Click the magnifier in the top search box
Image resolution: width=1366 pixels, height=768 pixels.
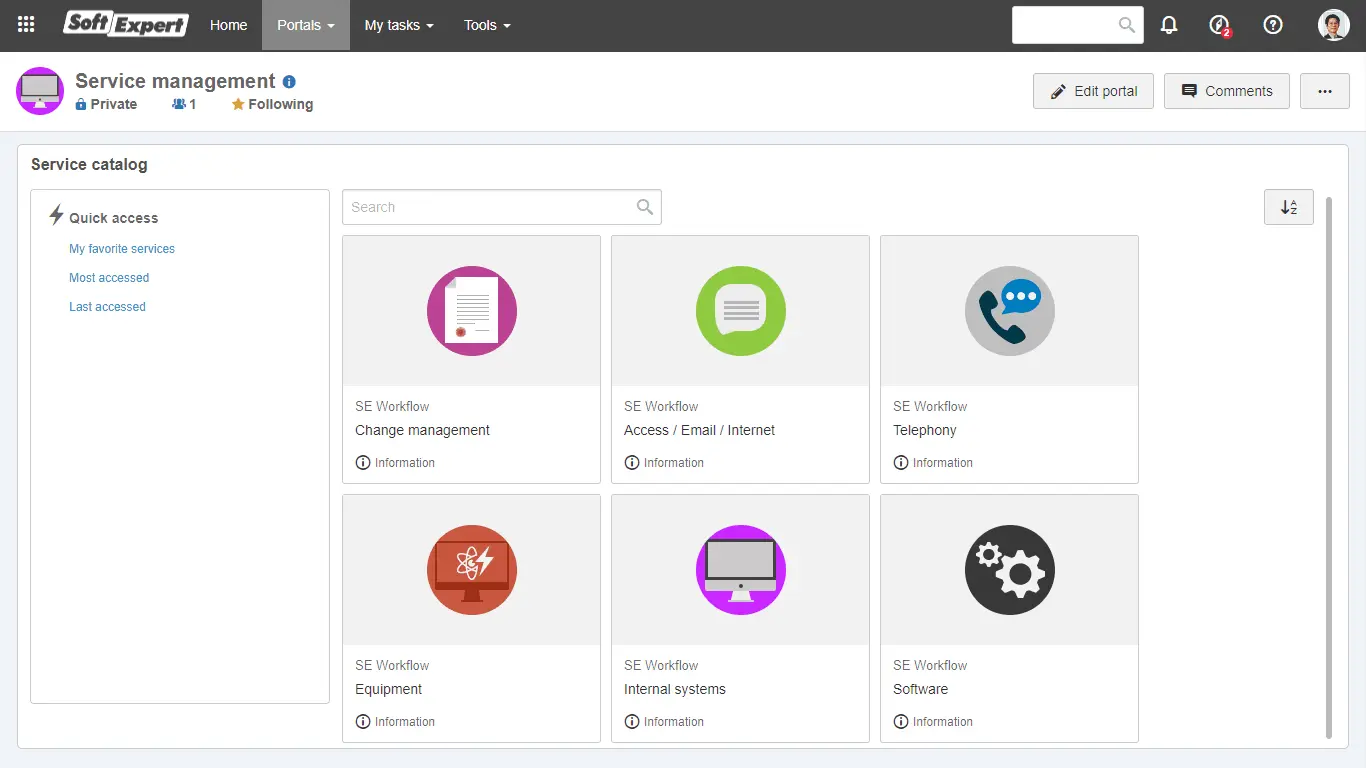point(1127,25)
